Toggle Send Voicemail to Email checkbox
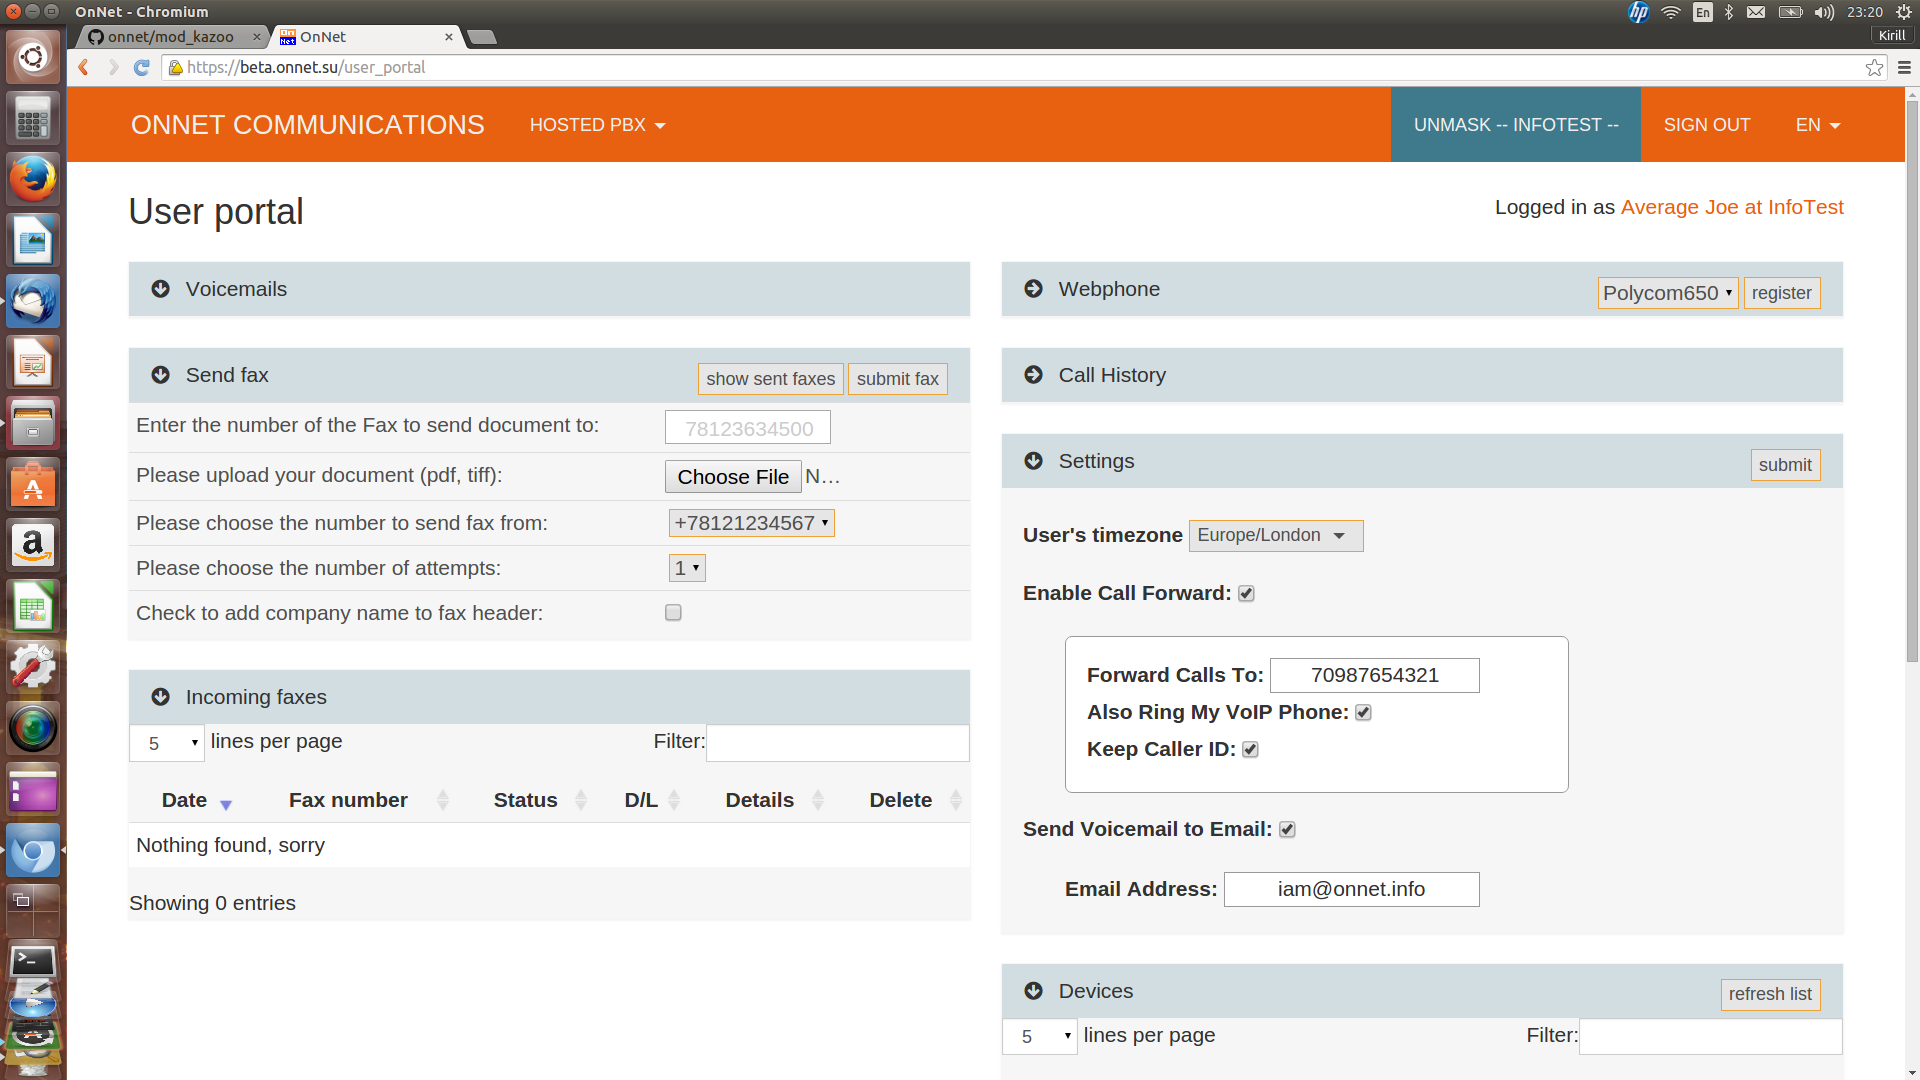The height and width of the screenshot is (1080, 1920). tap(1286, 829)
